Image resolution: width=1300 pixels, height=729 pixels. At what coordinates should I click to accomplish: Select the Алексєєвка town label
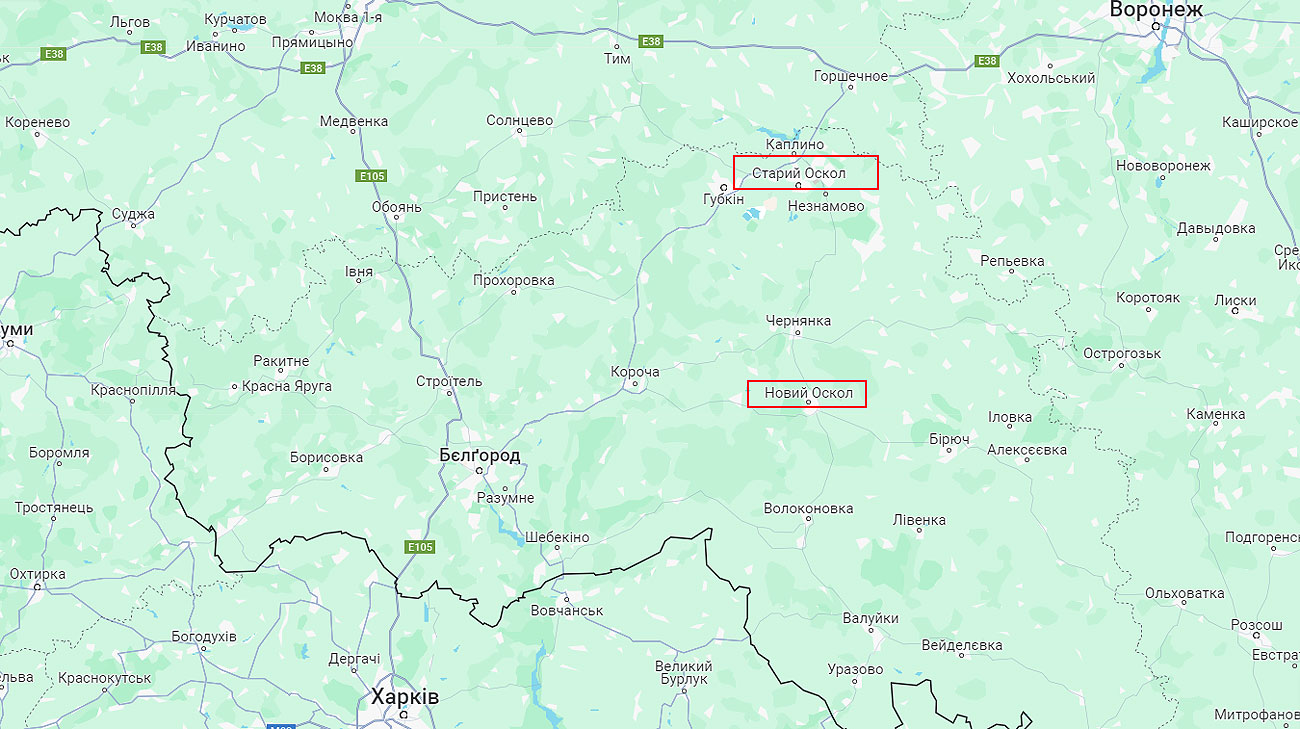click(1027, 449)
